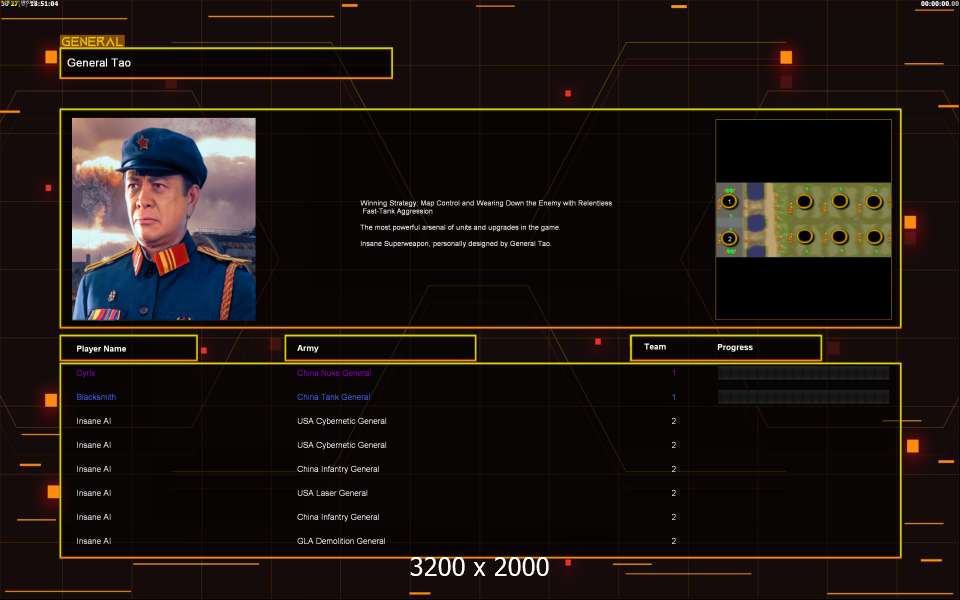Click the Winning Strategy description text

tap(486, 207)
